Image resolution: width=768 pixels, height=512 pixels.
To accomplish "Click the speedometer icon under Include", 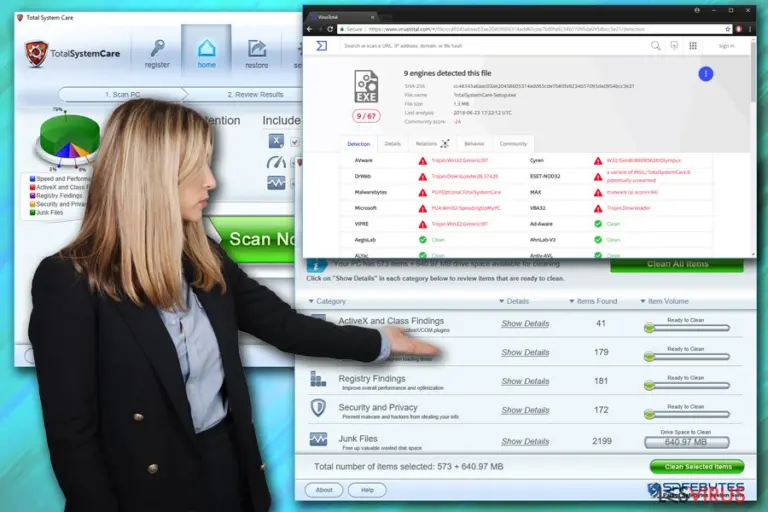I will click(276, 162).
